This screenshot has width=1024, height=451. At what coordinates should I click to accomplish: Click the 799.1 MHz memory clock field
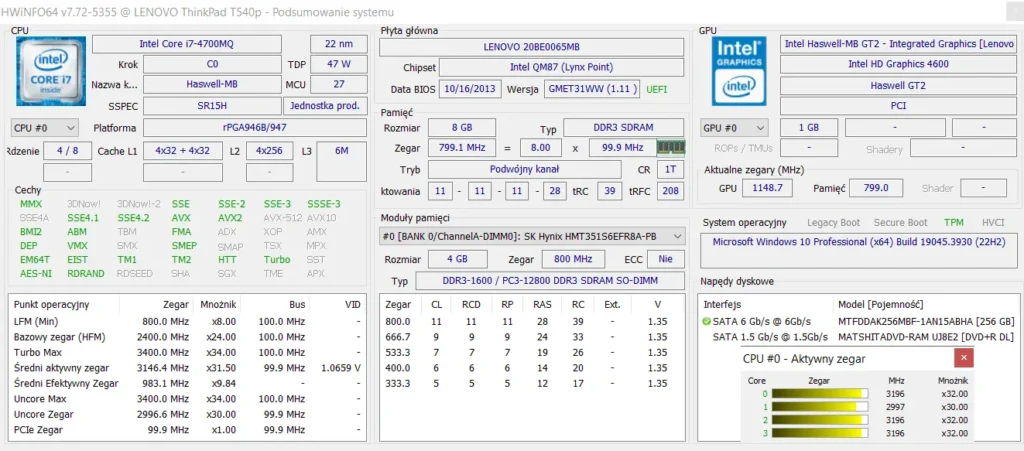462,148
